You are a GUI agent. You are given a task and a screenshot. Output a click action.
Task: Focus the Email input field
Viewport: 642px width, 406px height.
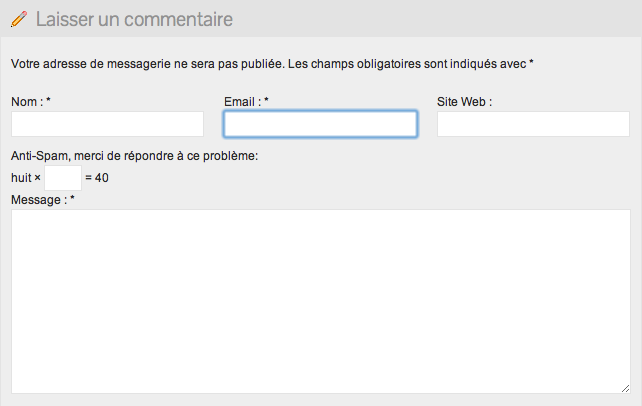pos(321,124)
